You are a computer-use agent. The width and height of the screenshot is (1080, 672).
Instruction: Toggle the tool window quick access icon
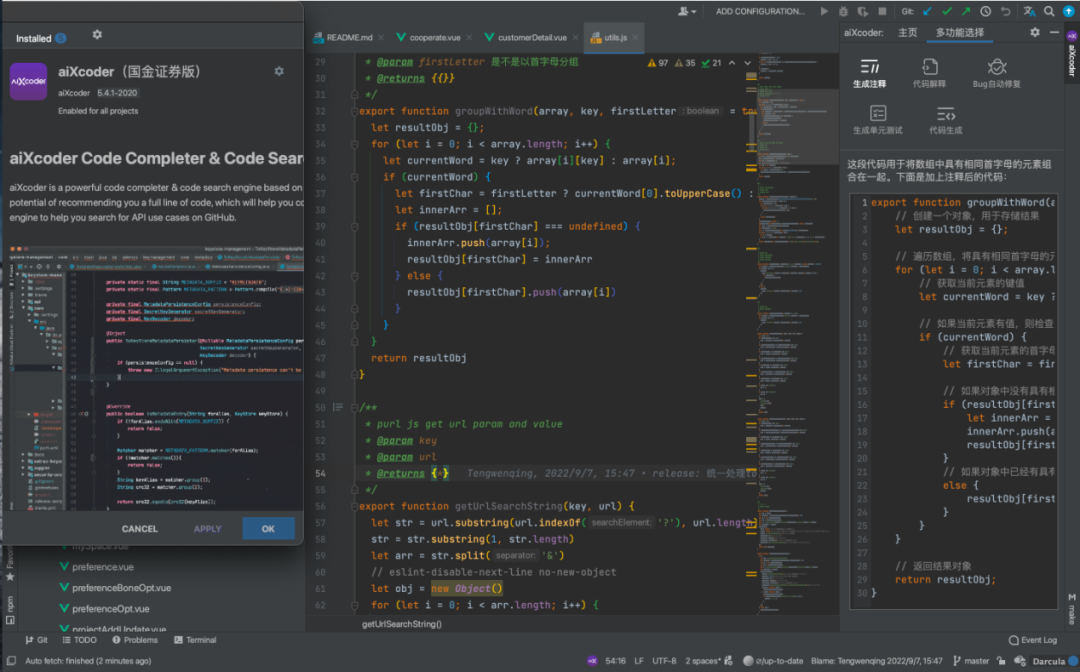[x=11, y=661]
